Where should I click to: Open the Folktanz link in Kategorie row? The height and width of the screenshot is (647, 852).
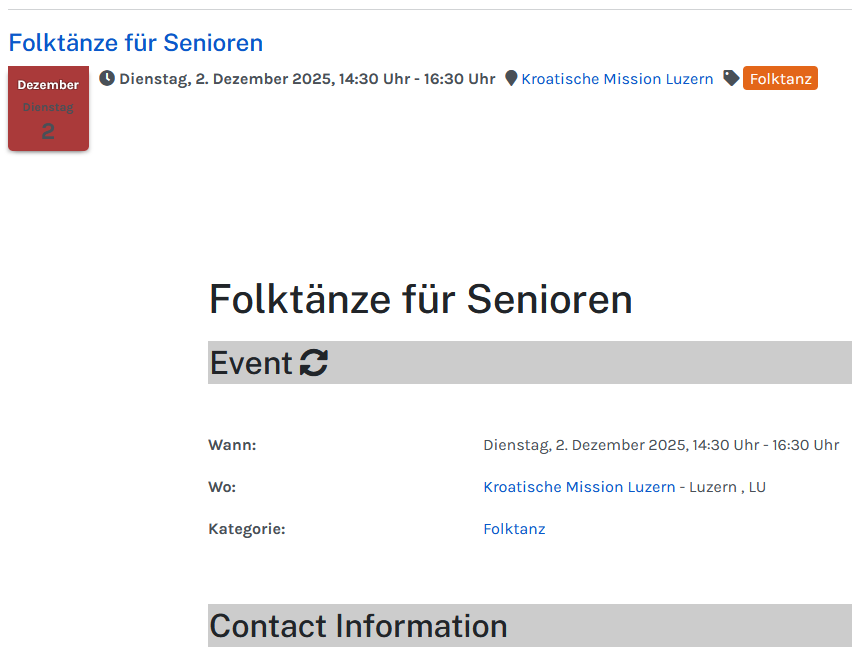click(x=514, y=529)
